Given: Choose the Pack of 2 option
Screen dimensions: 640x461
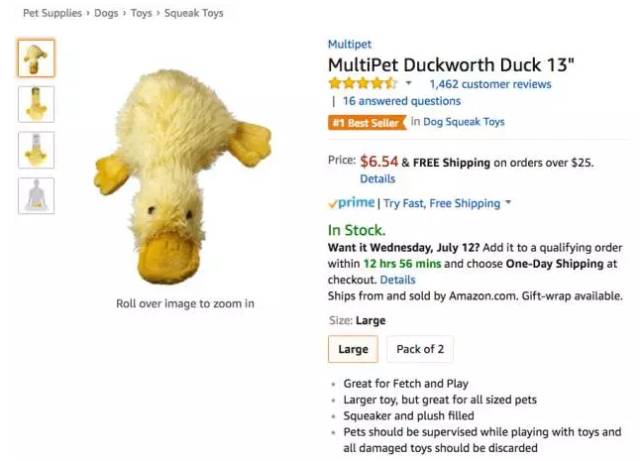Looking at the screenshot, I should tap(420, 349).
